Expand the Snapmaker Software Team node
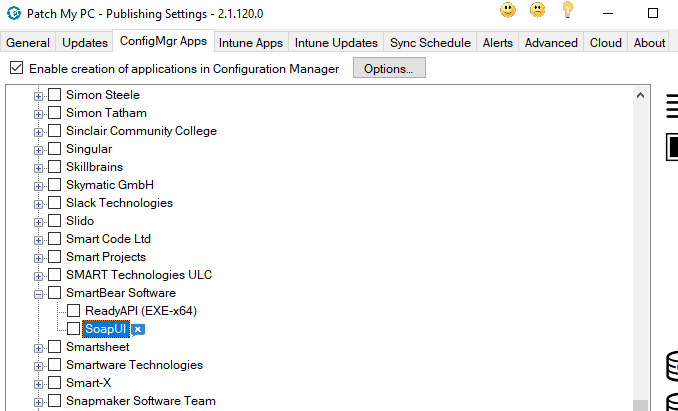Viewport: 678px width, 411px height. 38,403
